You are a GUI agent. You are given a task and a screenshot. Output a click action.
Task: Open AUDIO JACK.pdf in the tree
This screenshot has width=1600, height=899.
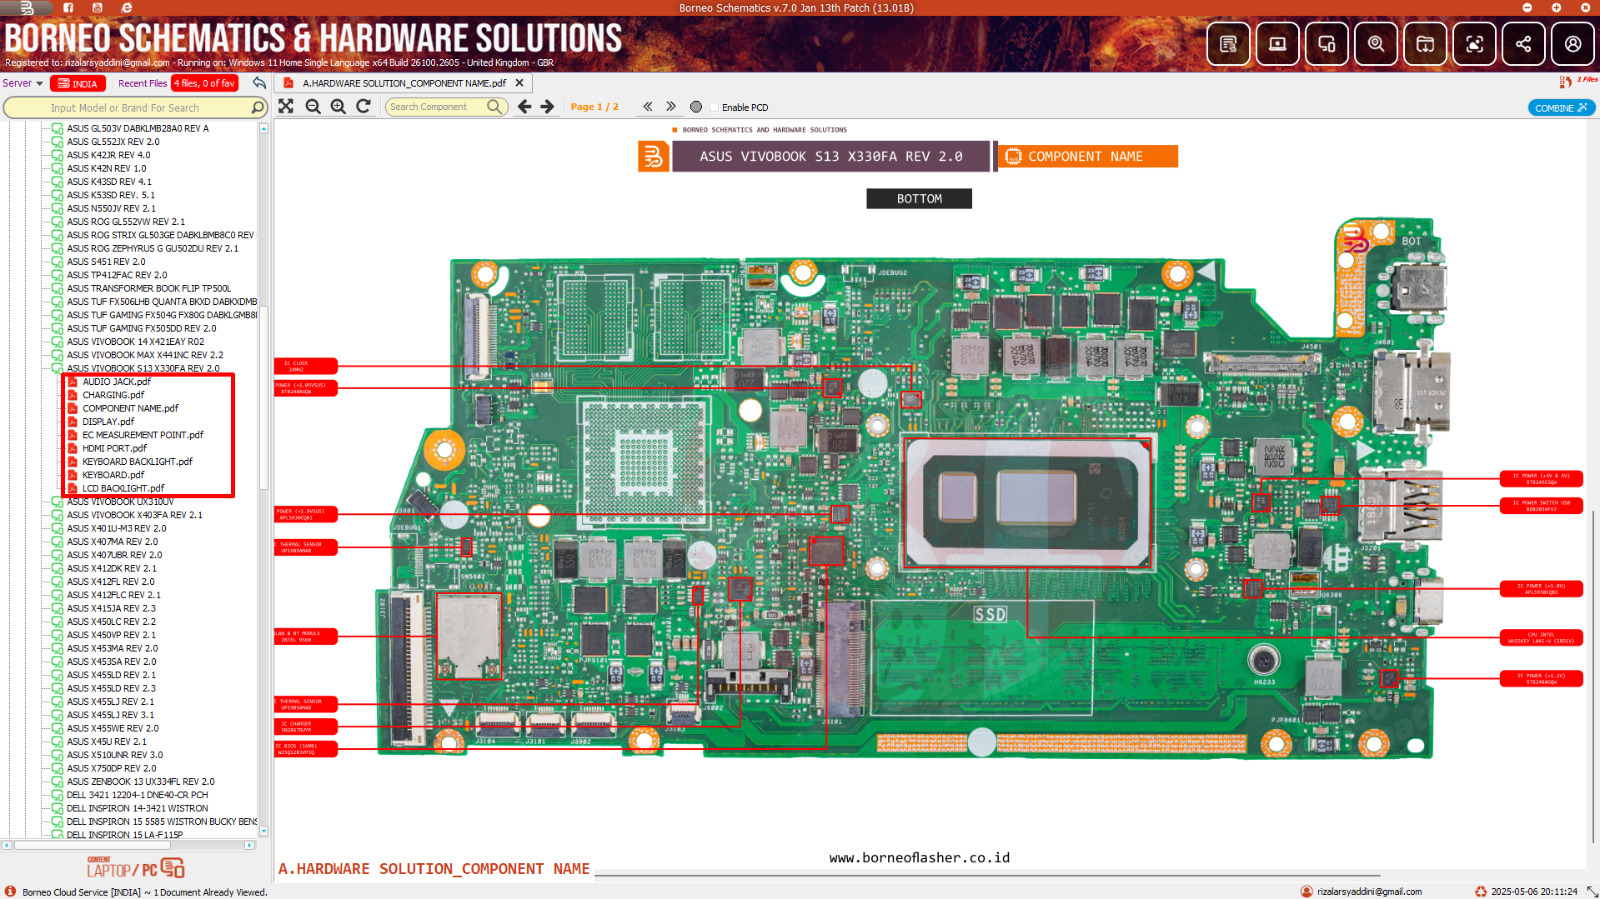[x=116, y=382]
